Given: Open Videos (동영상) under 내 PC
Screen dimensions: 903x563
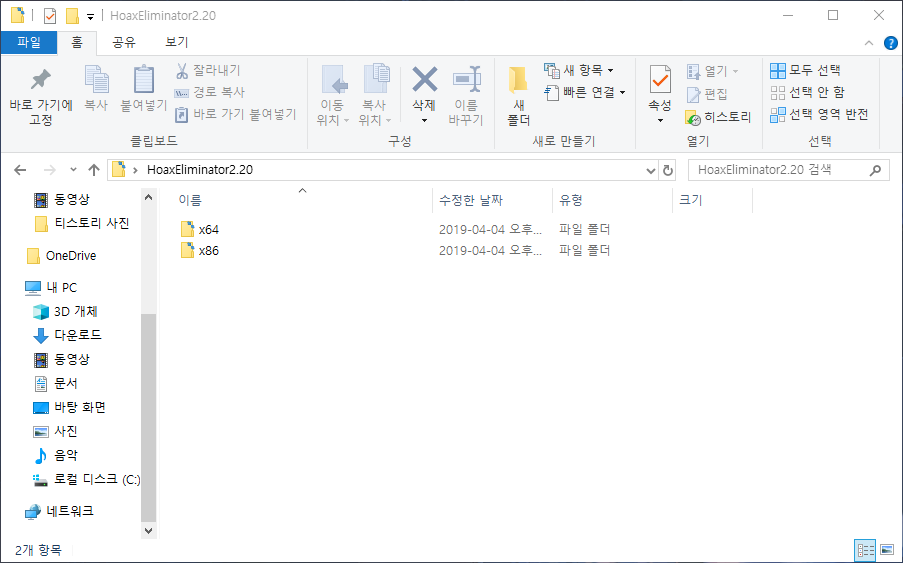Looking at the screenshot, I should [x=62, y=359].
